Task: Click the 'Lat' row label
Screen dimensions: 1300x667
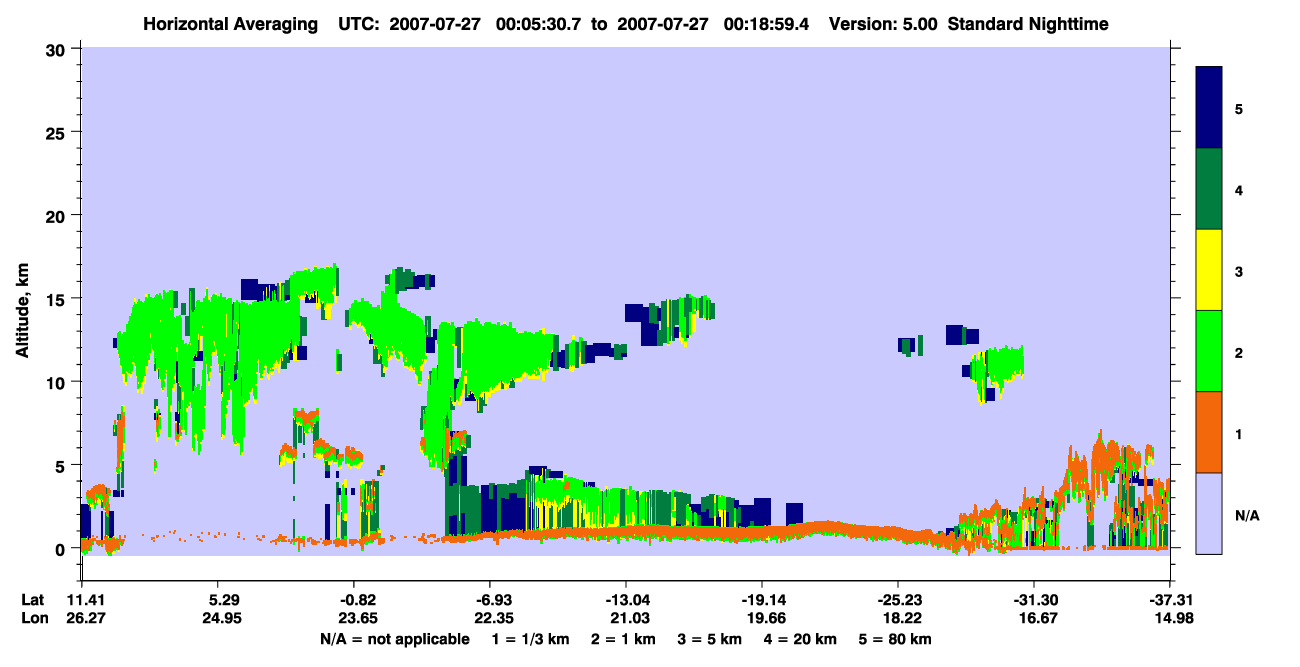Action: (33, 601)
